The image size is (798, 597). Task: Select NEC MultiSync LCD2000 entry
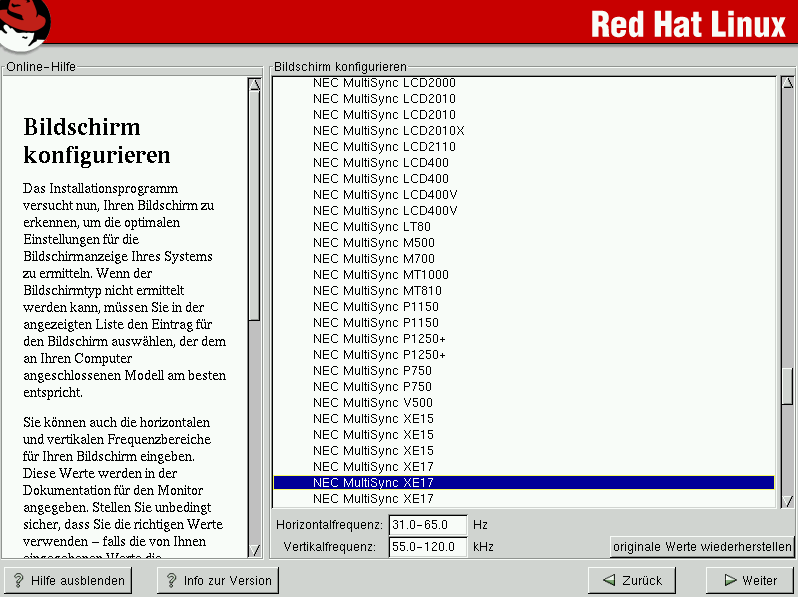point(384,83)
